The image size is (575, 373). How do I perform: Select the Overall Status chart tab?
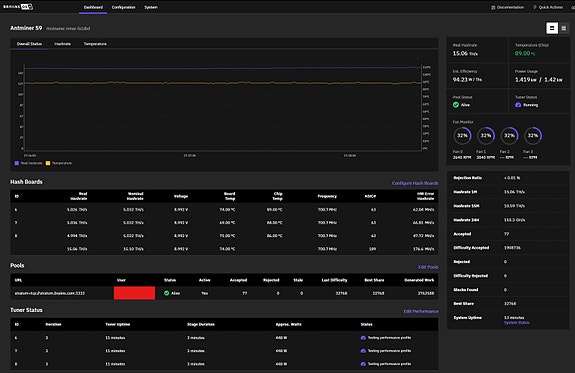[x=29, y=44]
